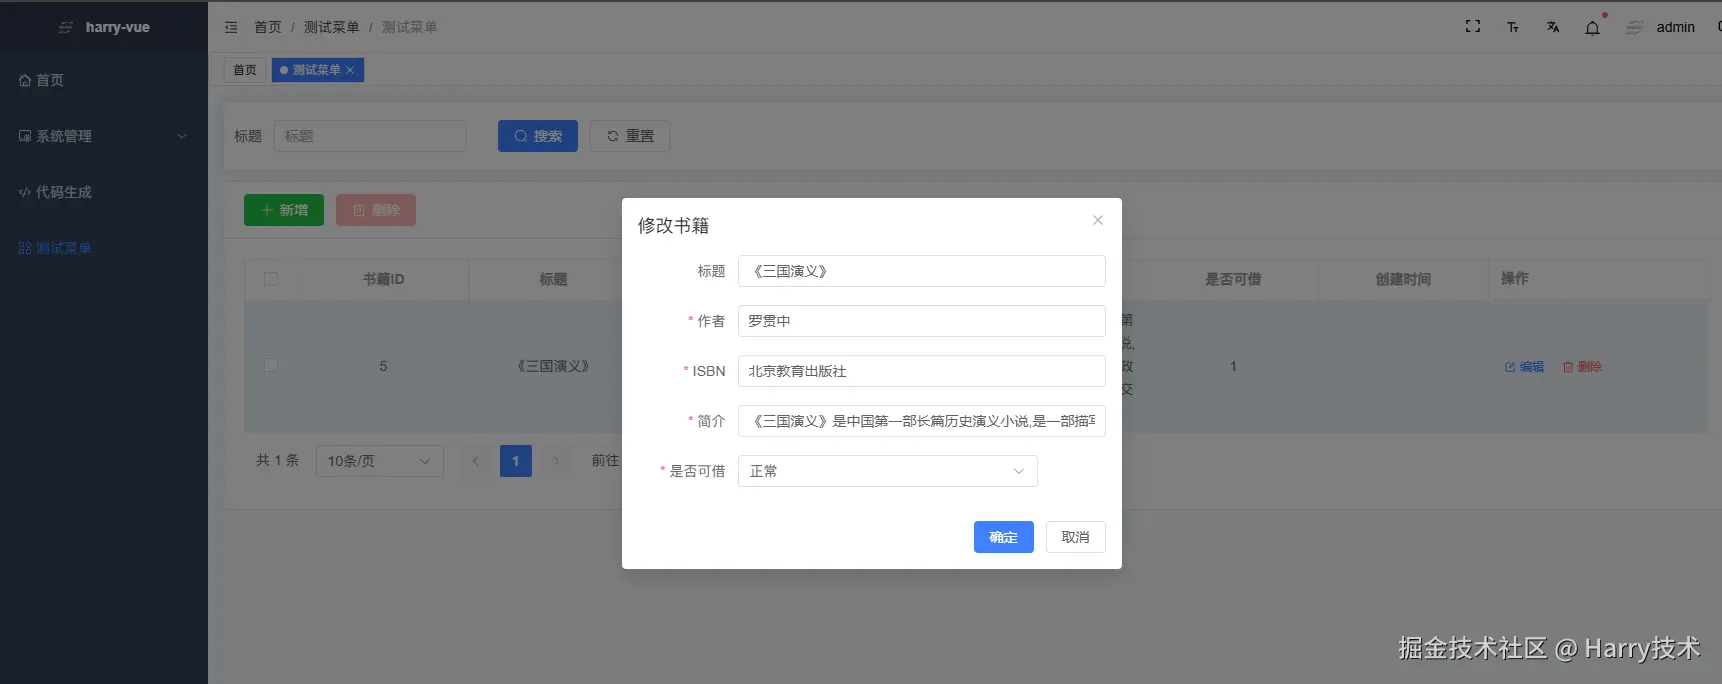Click the 《三国演义》 table cell

(x=553, y=366)
